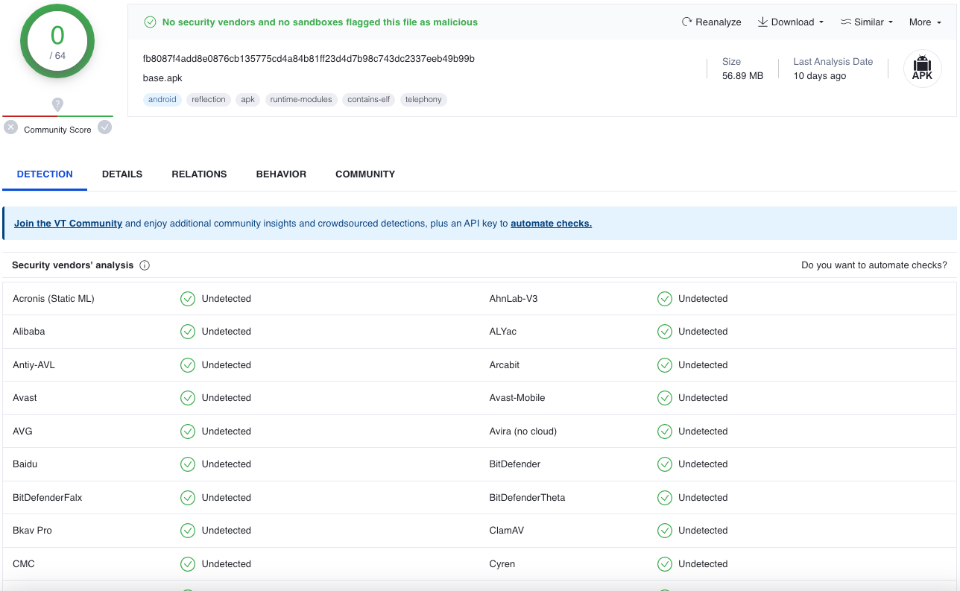Open the Download dropdown arrow
This screenshot has width=960, height=591.
(x=821, y=23)
